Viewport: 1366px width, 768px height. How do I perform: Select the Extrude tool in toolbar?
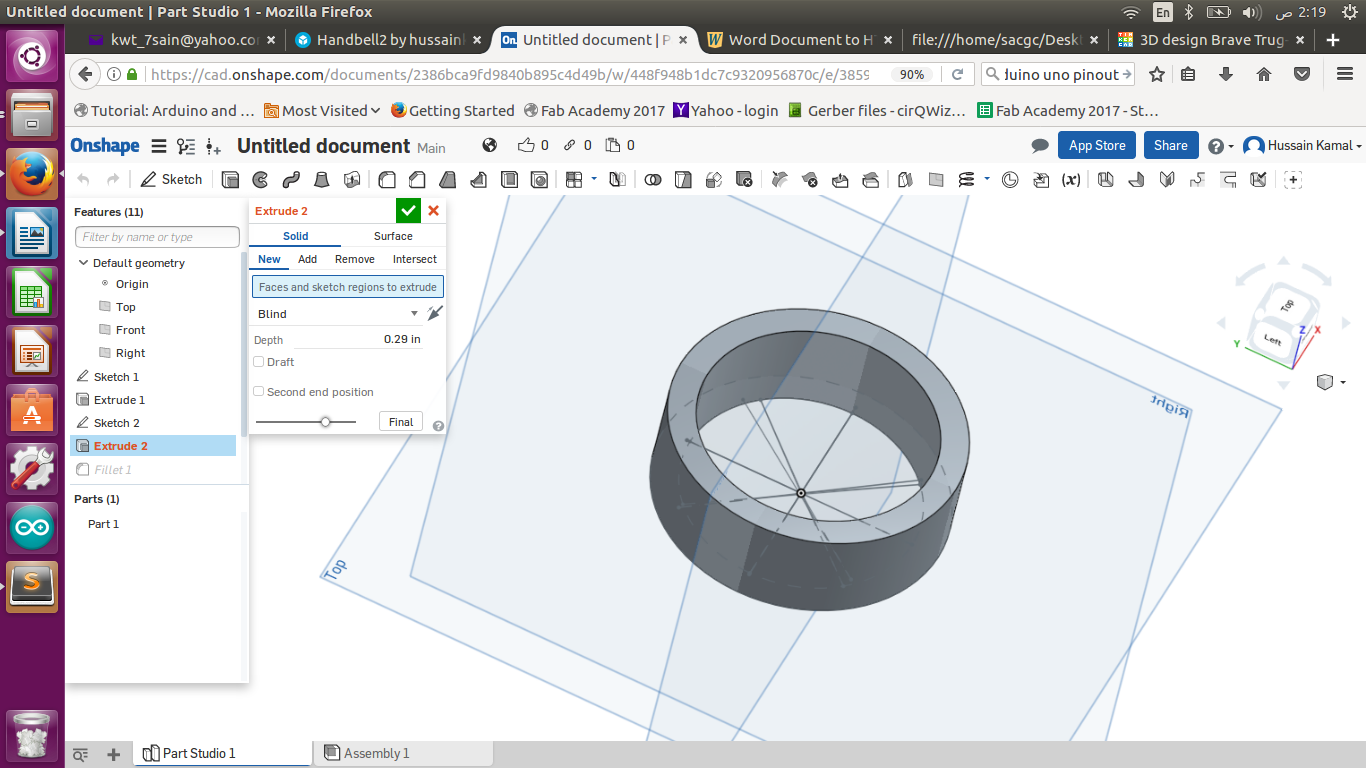231,180
